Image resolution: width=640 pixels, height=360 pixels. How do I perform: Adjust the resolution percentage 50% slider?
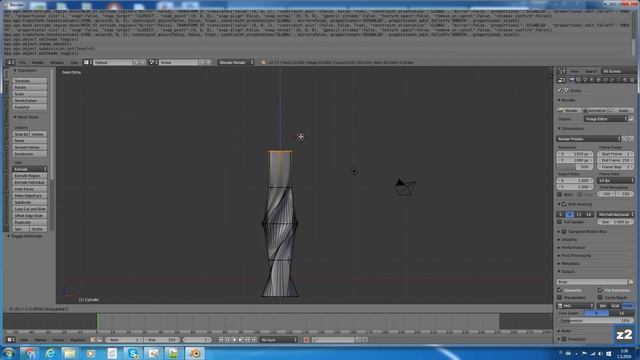tap(575, 167)
